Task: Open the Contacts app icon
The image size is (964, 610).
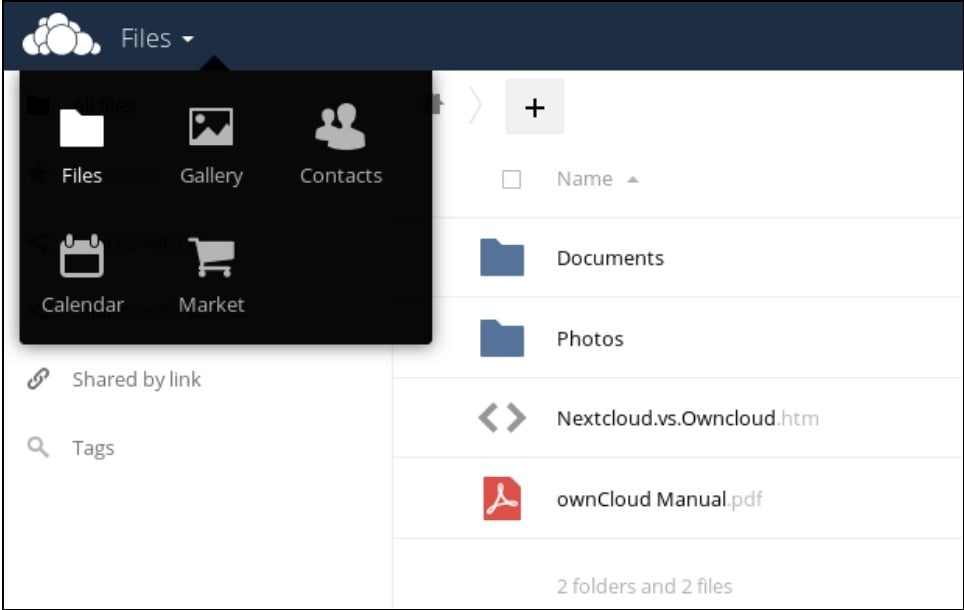Action: [x=341, y=126]
